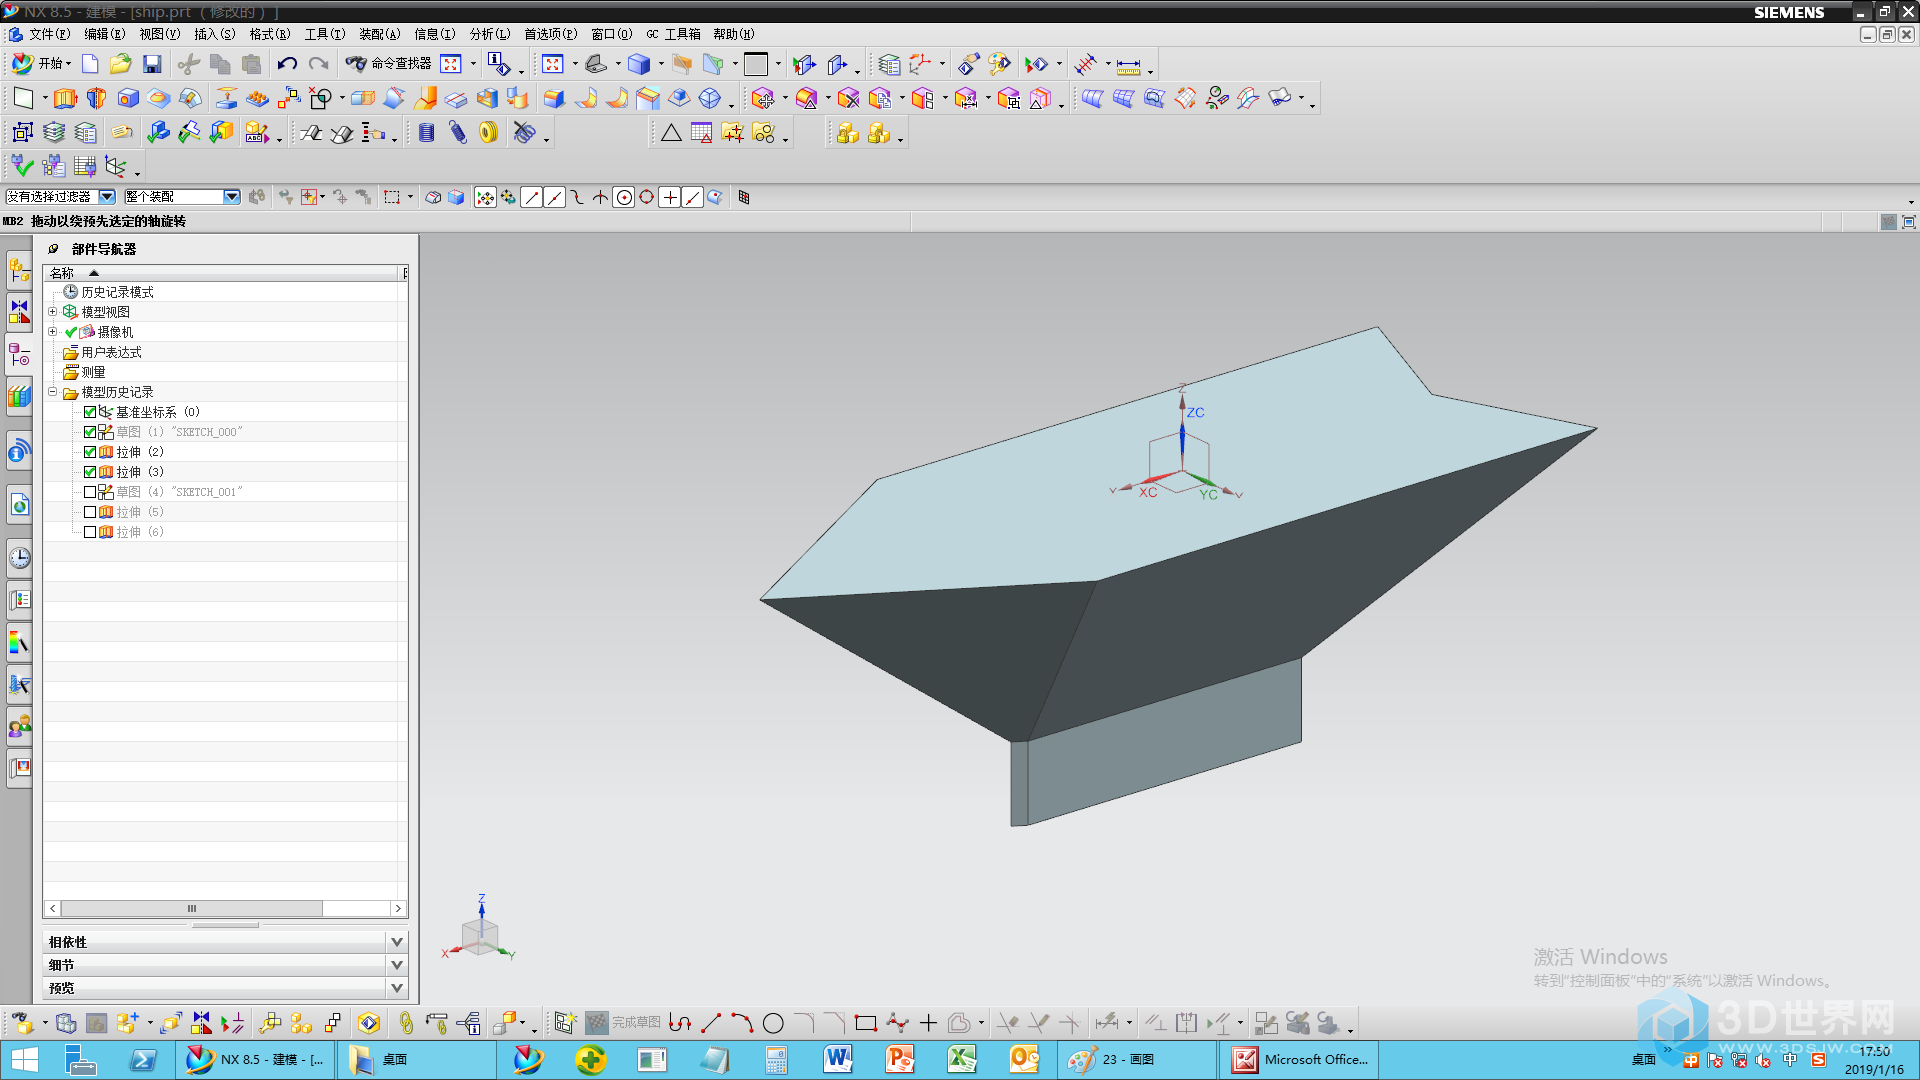The height and width of the screenshot is (1080, 1920).
Task: Click the Start (开始) application button
Action: point(40,64)
